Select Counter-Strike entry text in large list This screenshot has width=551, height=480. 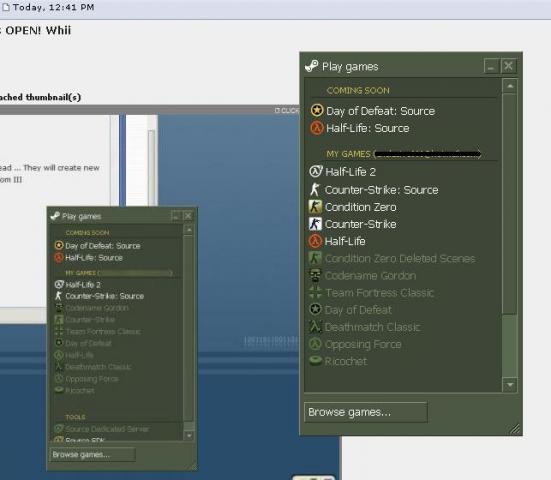361,224
